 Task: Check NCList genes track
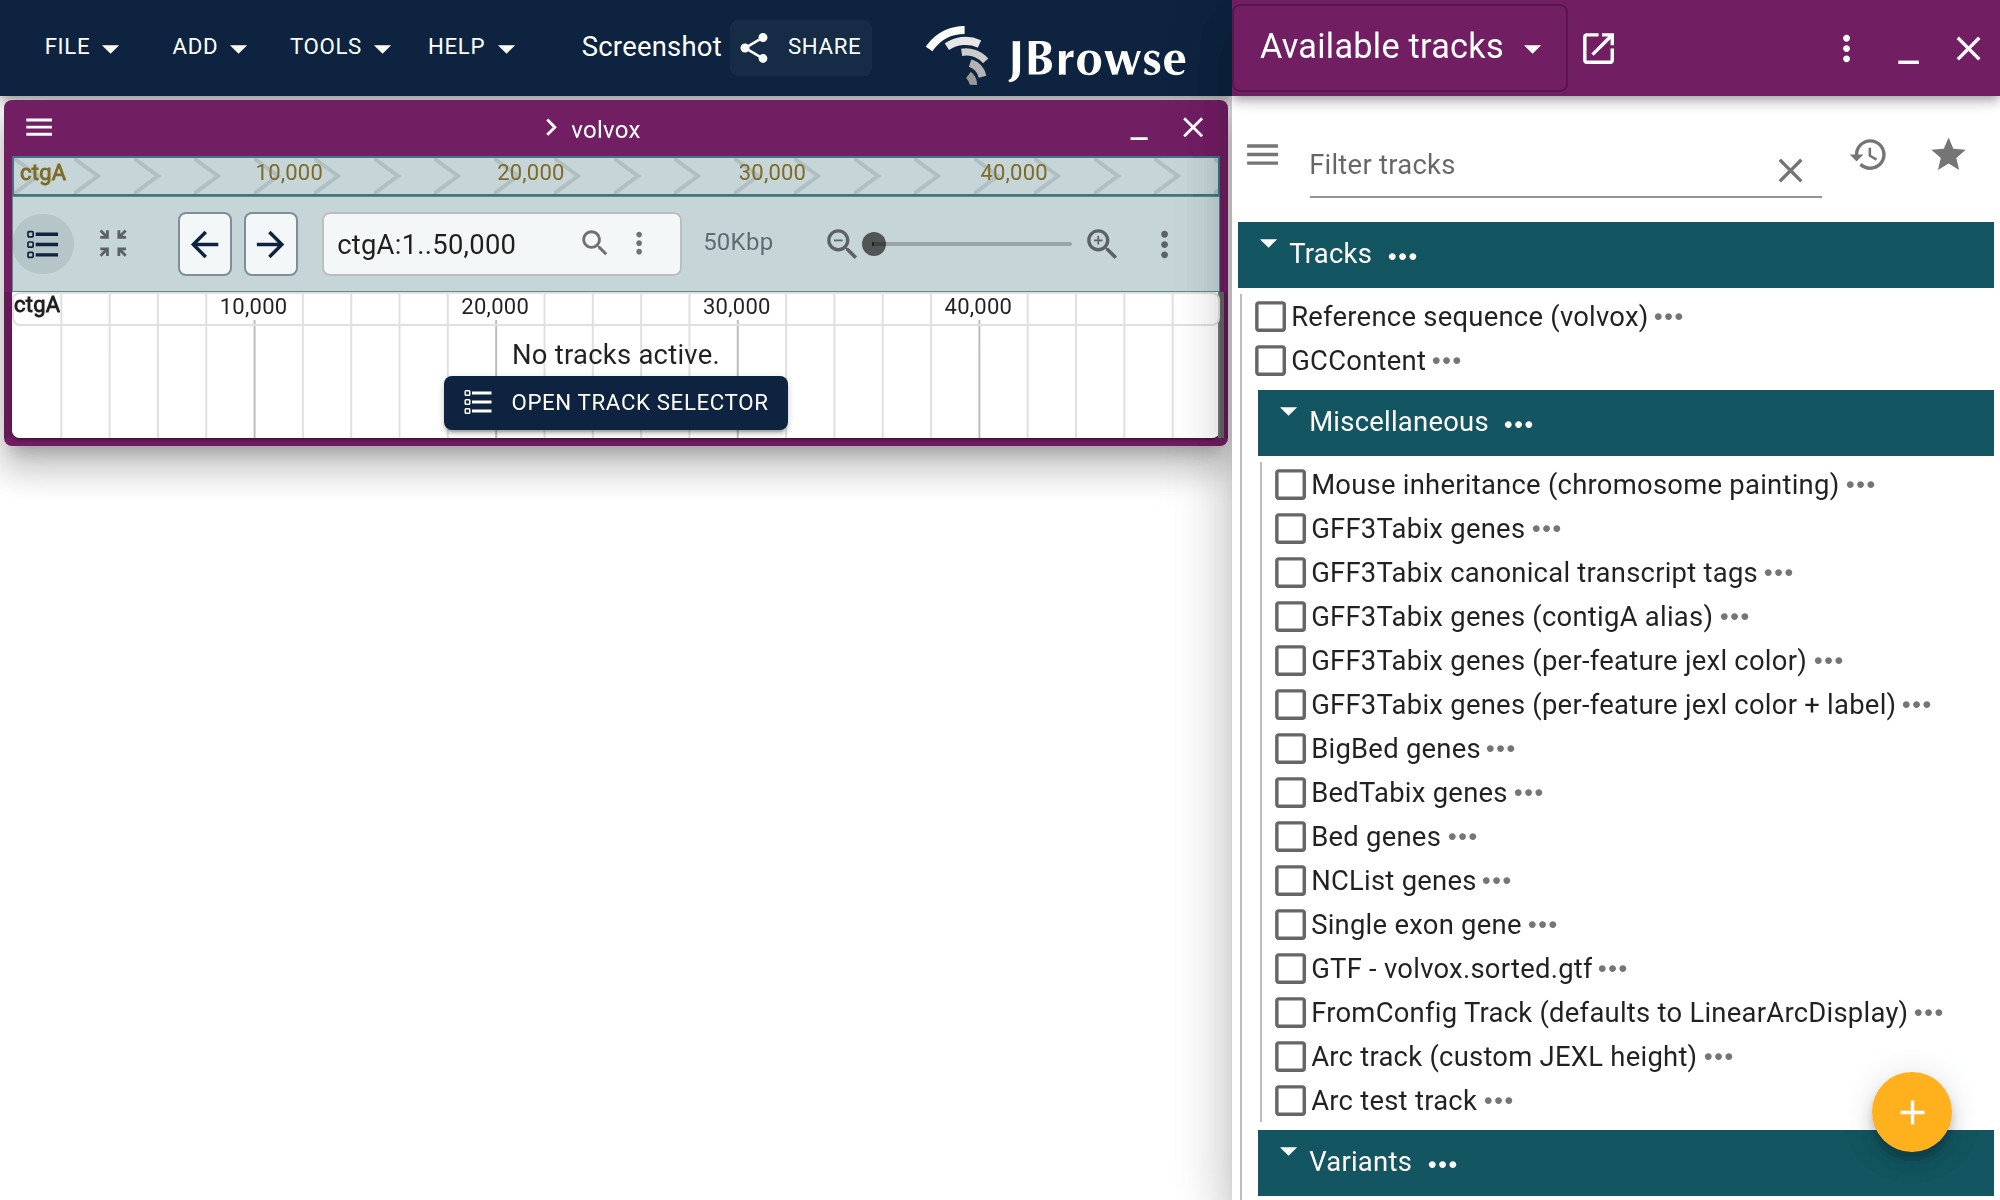(x=1290, y=881)
